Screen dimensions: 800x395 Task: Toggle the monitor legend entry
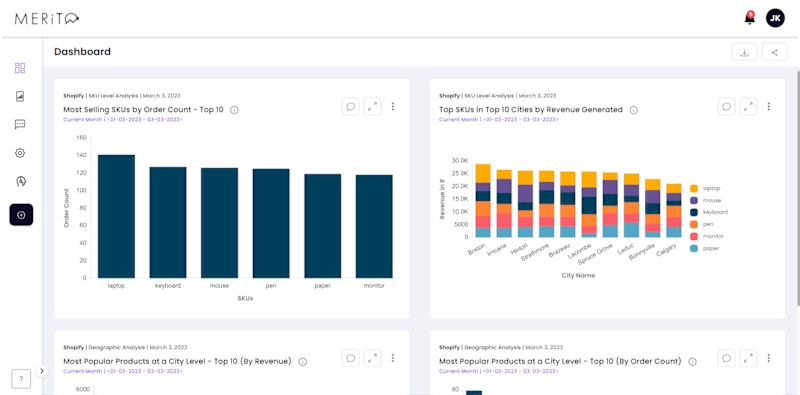[x=706, y=236]
